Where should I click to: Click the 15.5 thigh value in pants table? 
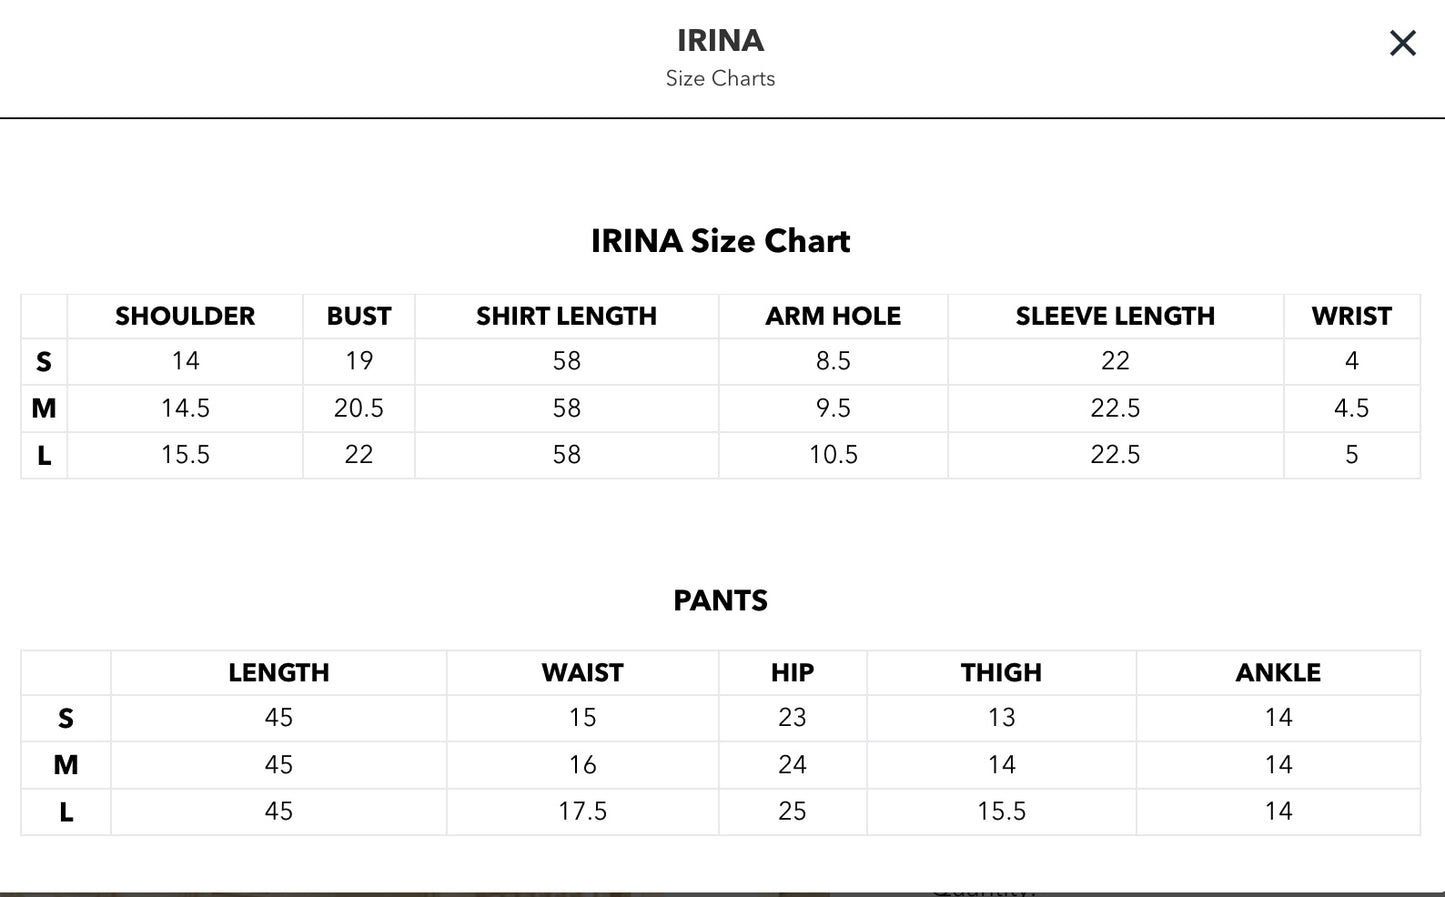coord(1001,811)
